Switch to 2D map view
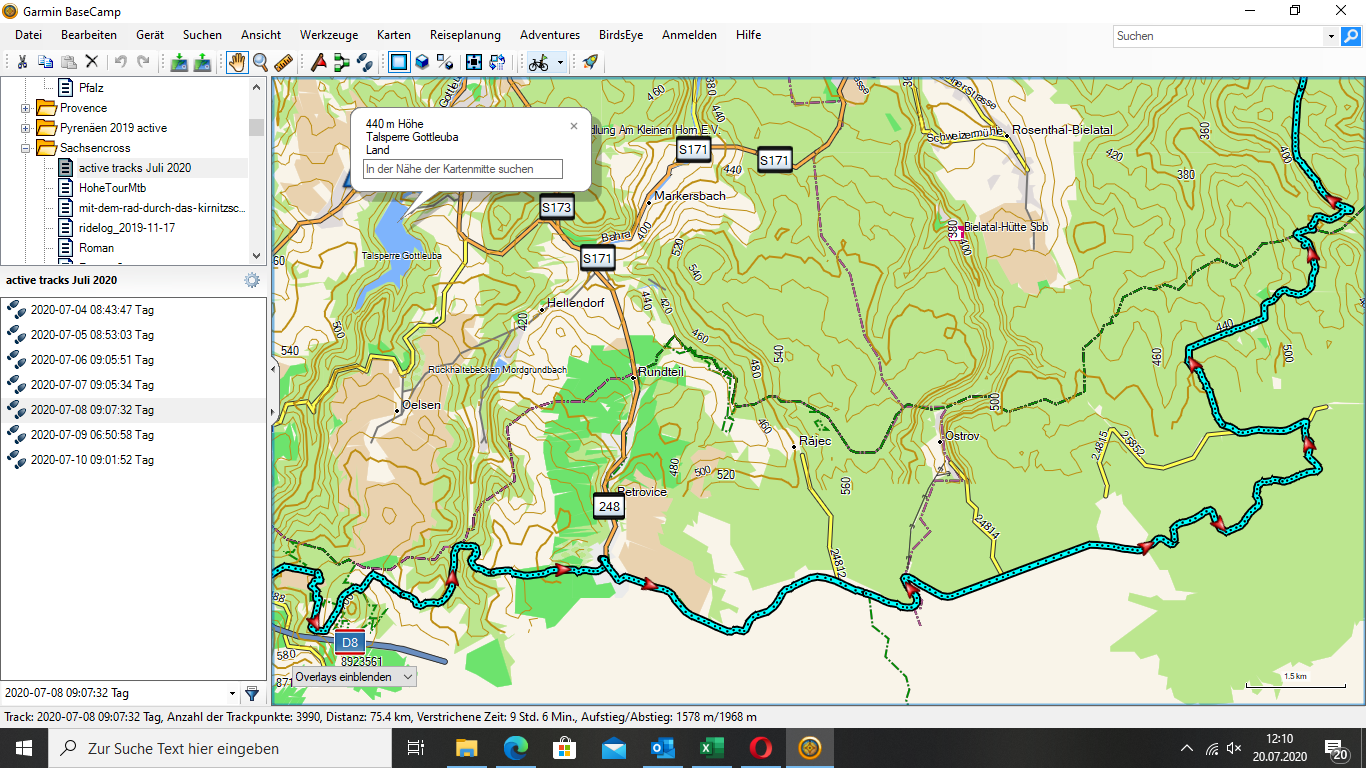 point(399,62)
